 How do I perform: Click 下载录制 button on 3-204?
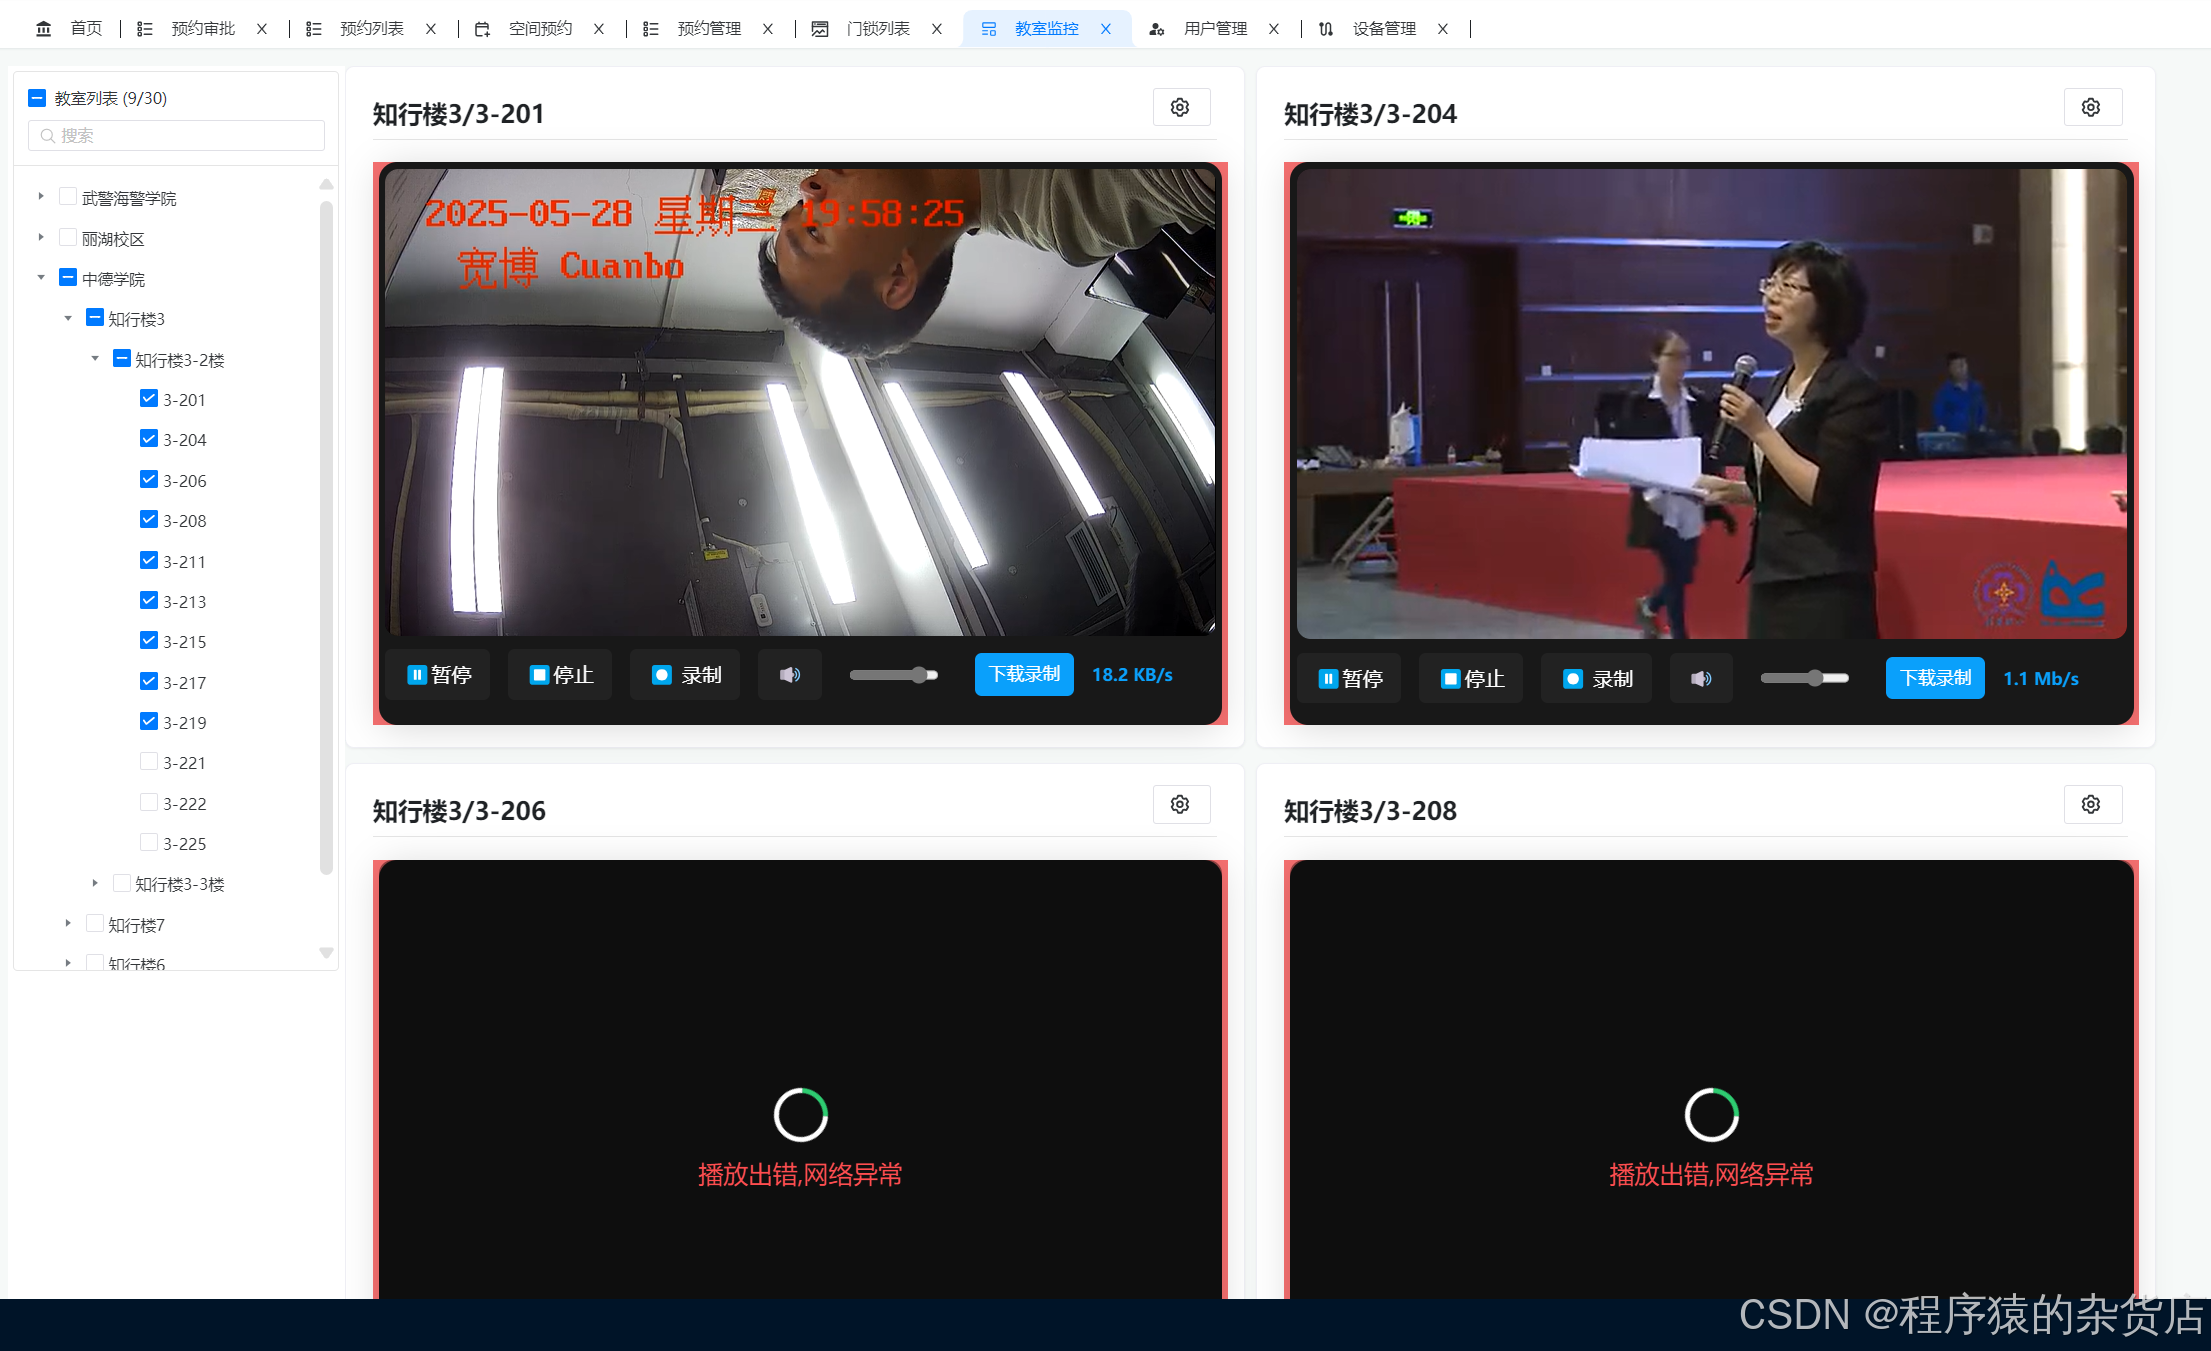[1935, 678]
